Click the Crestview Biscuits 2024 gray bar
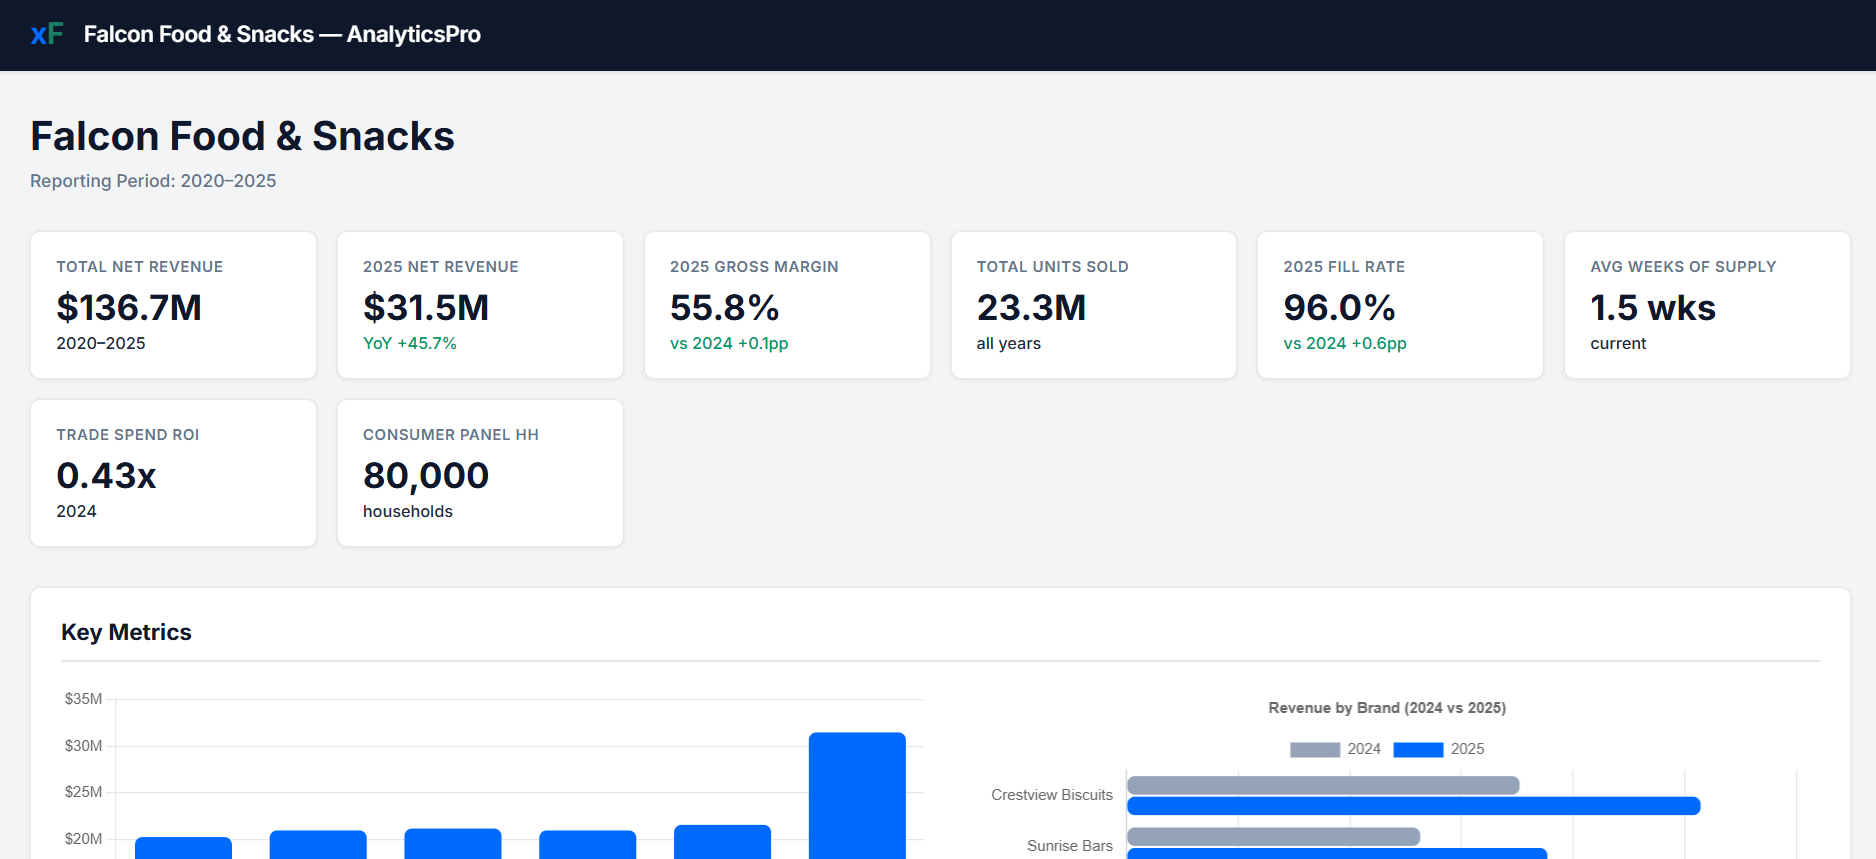Viewport: 1876px width, 859px height. tap(1323, 785)
